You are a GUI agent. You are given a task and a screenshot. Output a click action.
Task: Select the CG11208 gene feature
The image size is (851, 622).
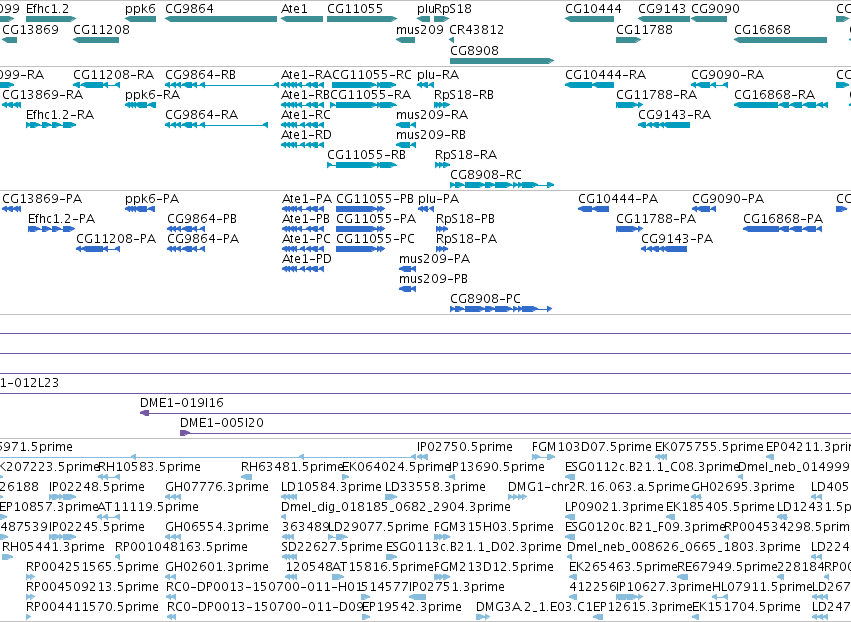point(96,40)
